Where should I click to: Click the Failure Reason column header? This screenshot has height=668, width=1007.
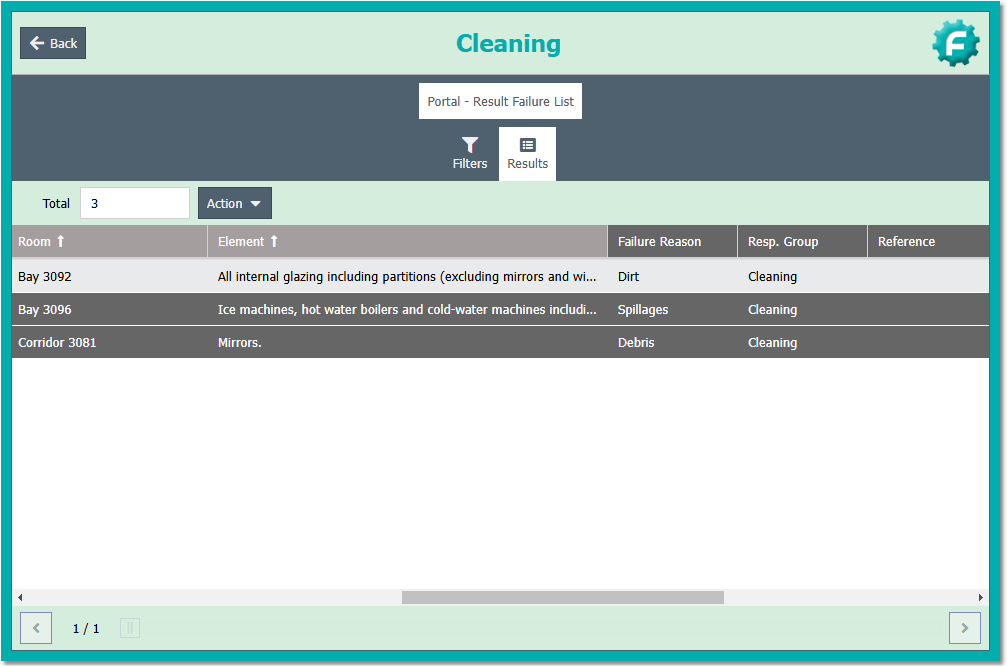[672, 242]
